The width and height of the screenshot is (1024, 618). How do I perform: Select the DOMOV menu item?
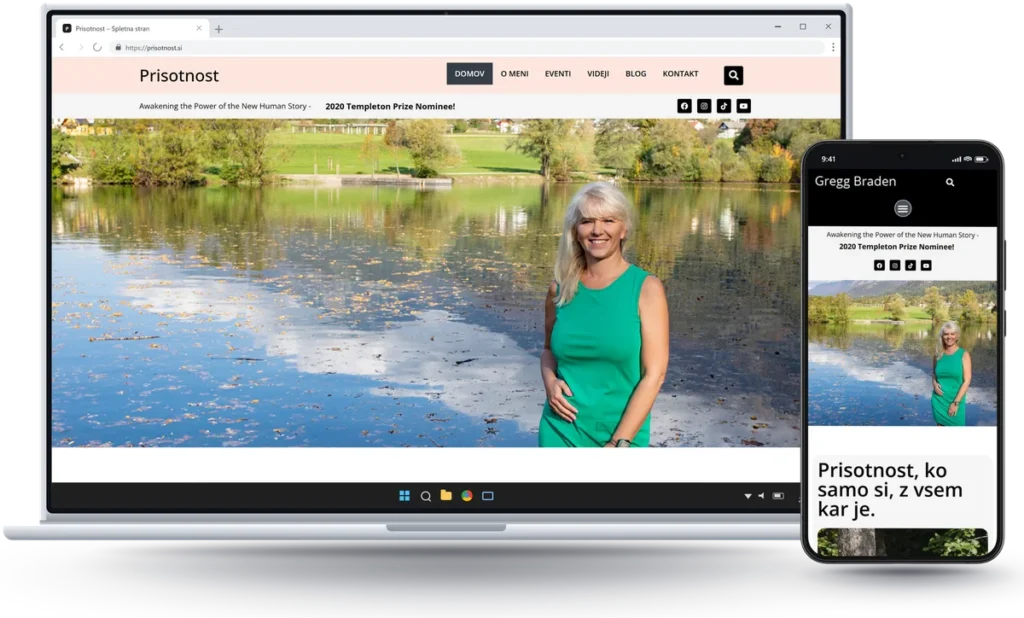[x=470, y=74]
